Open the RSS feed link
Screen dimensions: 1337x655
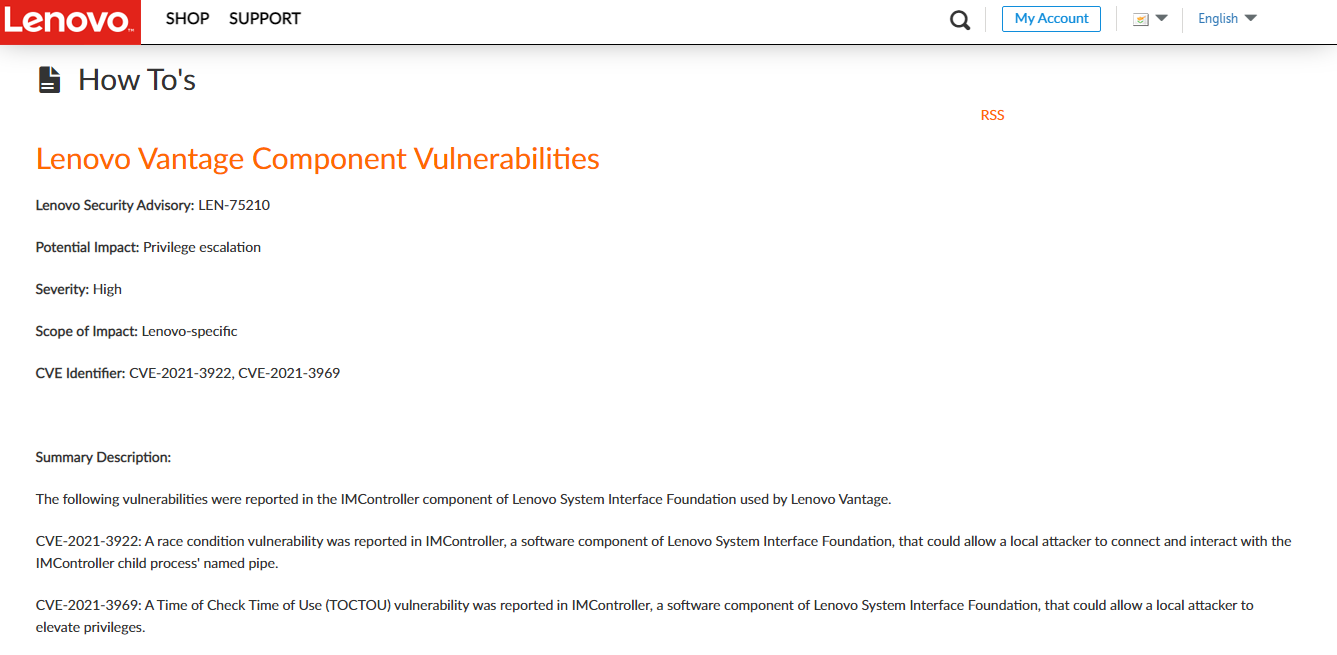click(x=992, y=115)
